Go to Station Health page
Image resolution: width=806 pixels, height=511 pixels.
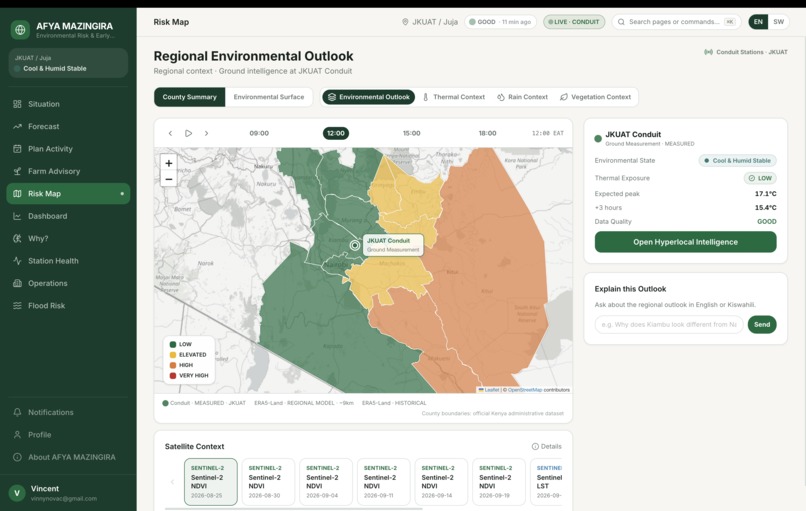(x=68, y=261)
